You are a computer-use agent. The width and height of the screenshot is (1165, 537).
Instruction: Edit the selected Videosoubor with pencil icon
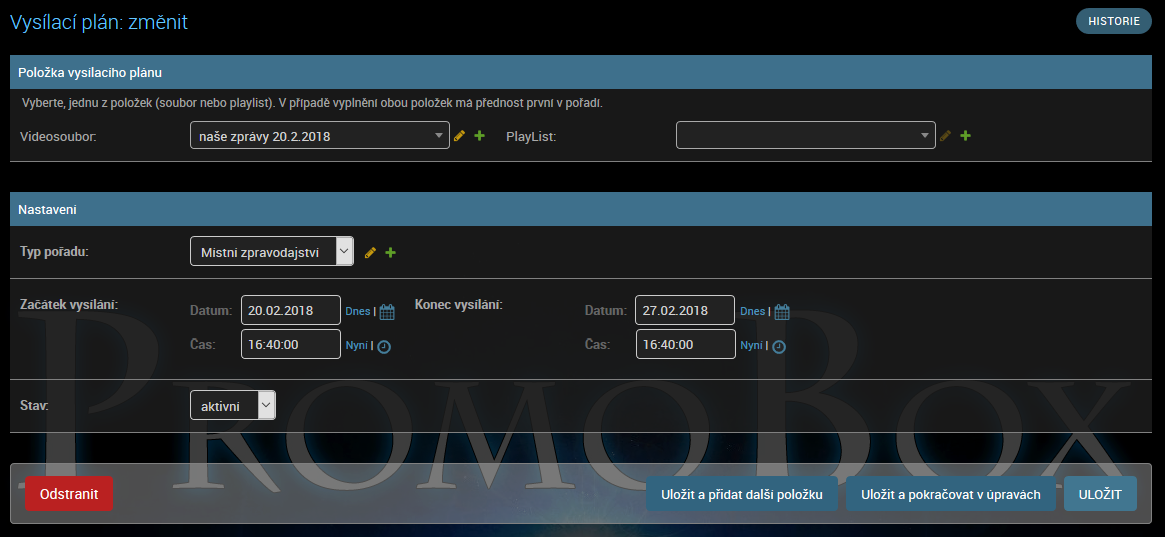pyautogui.click(x=460, y=136)
